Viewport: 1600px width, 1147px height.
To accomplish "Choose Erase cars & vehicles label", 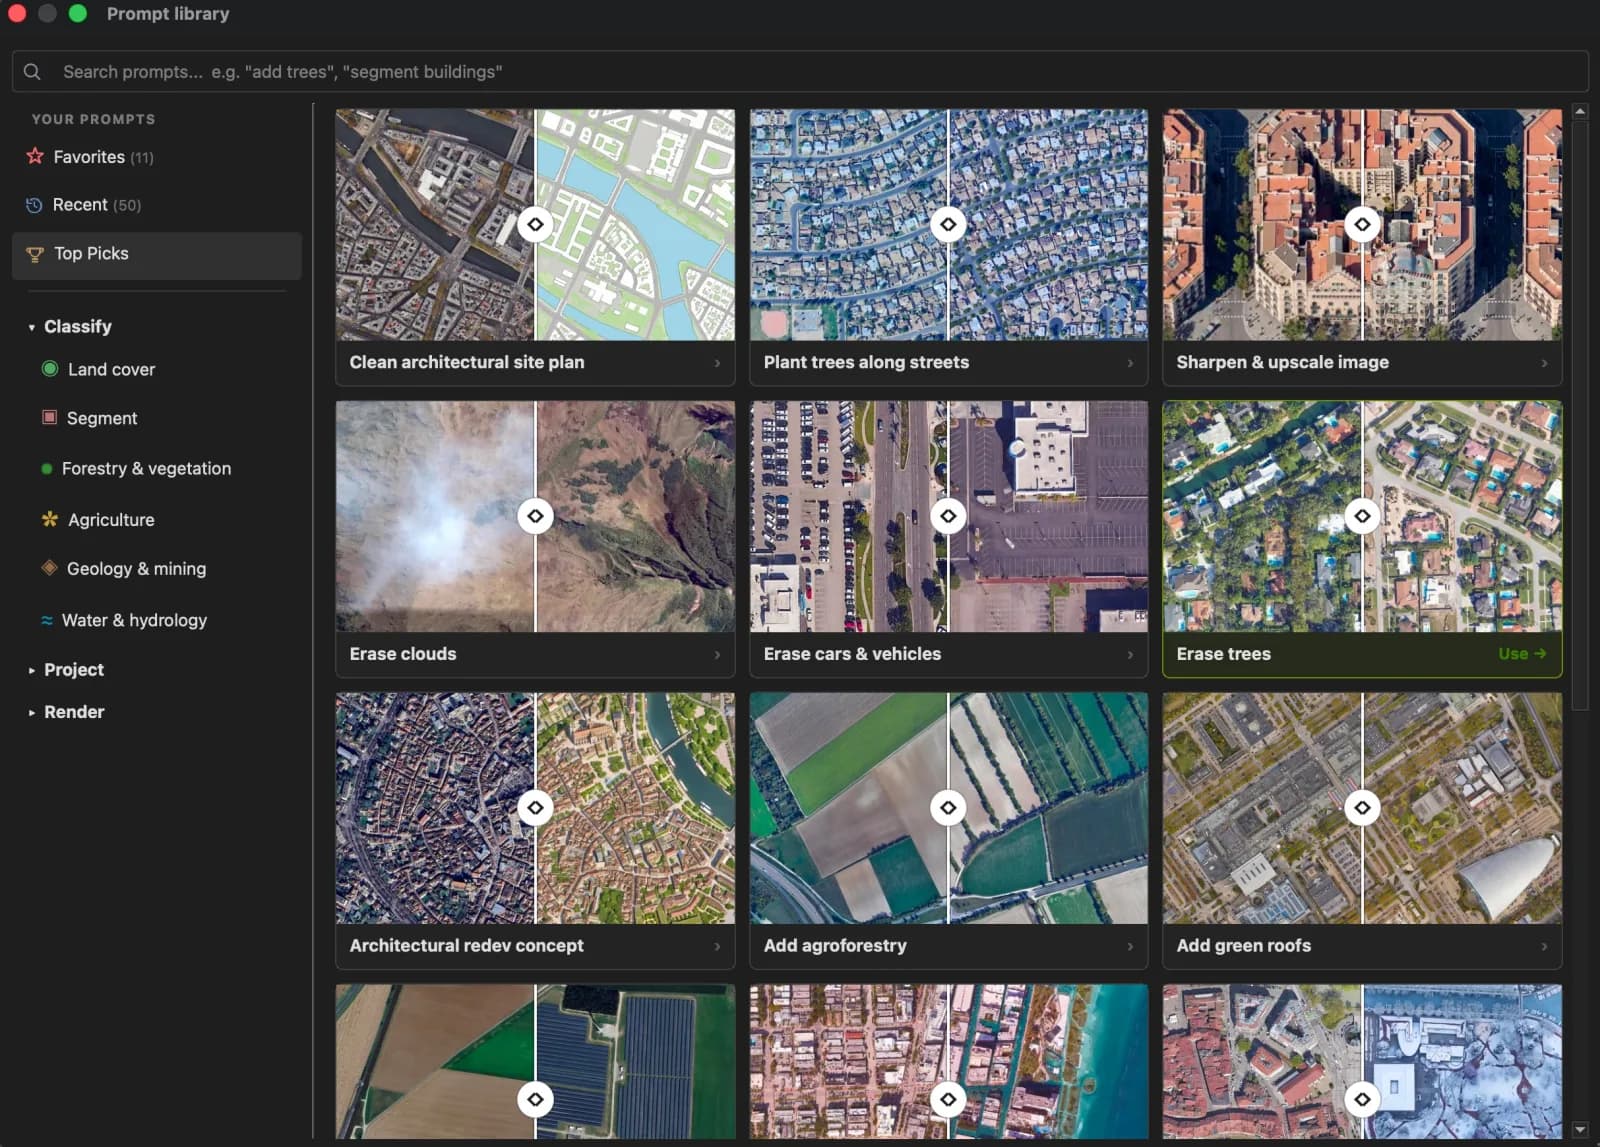I will [x=852, y=653].
